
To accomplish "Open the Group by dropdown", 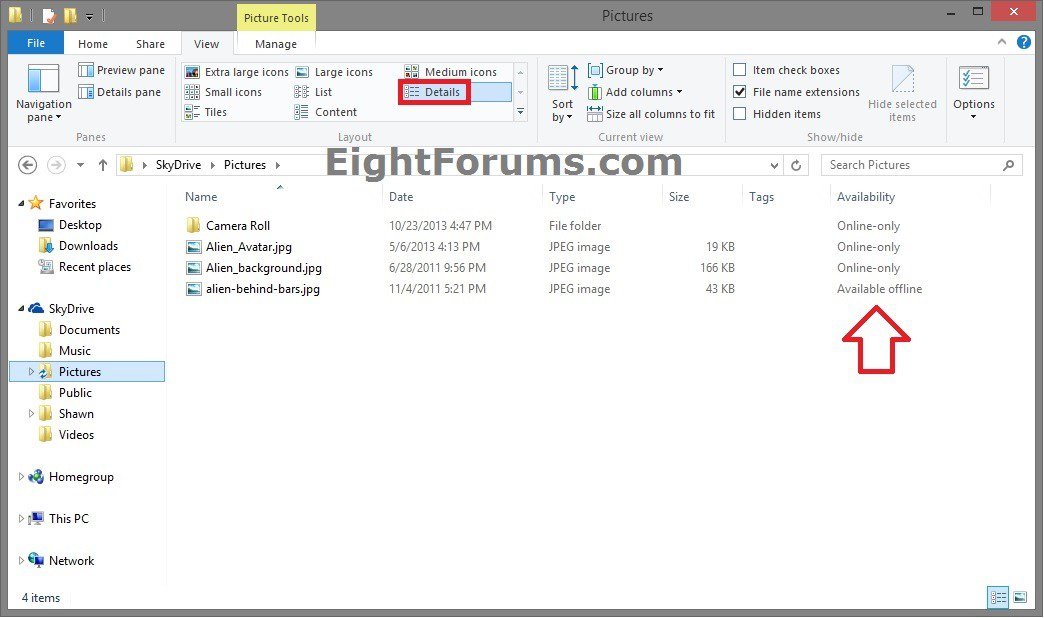I will (x=626, y=70).
